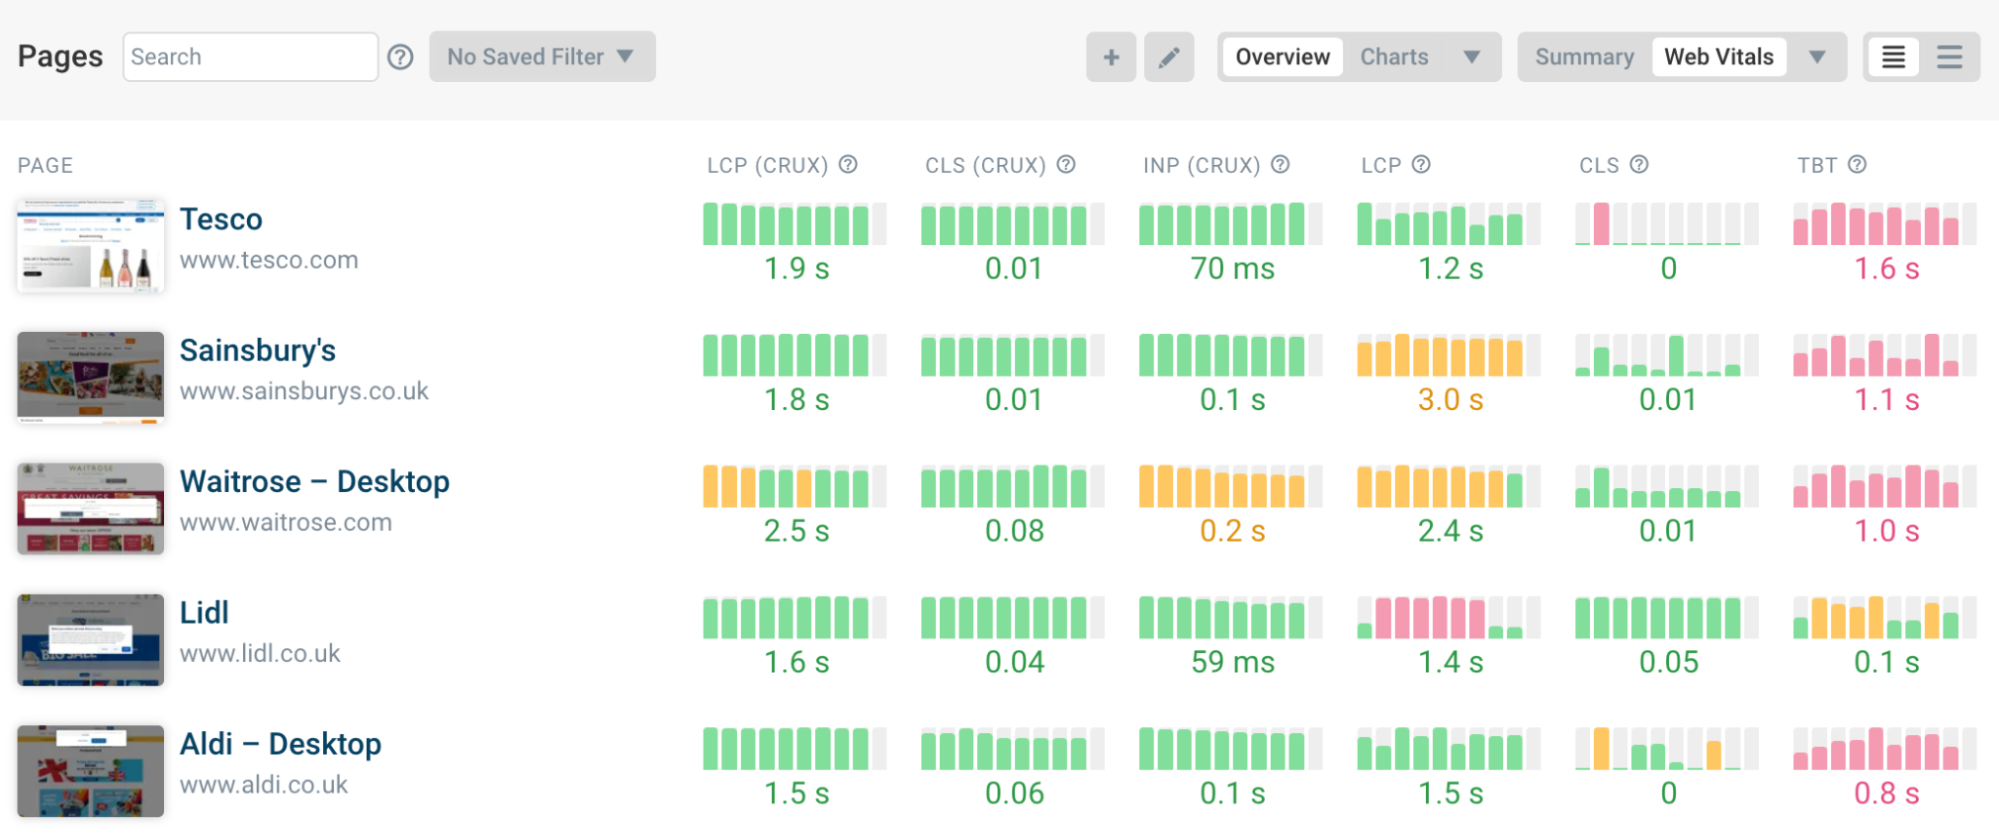Open the Tesco page link
The width and height of the screenshot is (1999, 836).
pos(221,219)
